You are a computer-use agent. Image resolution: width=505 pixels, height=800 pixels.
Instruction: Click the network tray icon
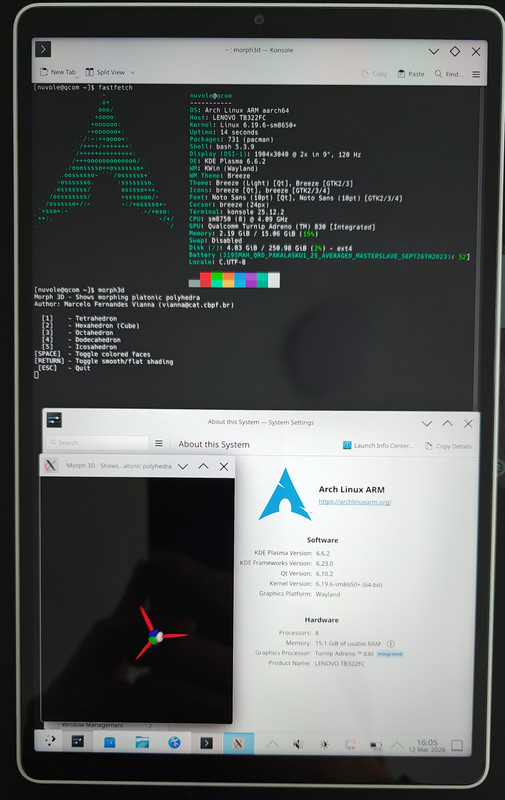click(350, 745)
